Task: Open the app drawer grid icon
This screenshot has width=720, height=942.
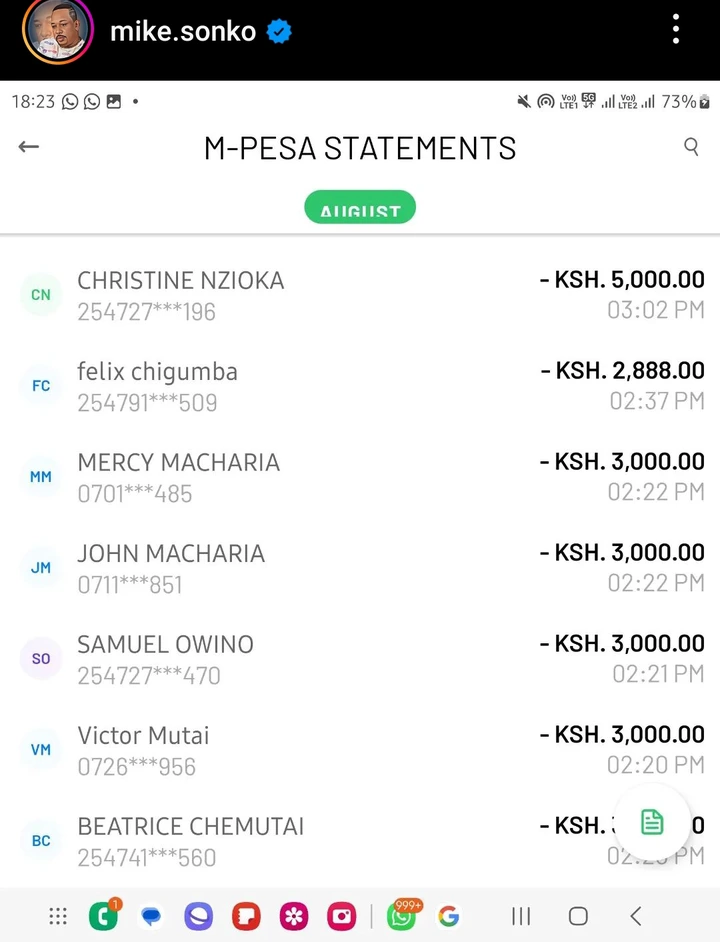Action: click(58, 916)
